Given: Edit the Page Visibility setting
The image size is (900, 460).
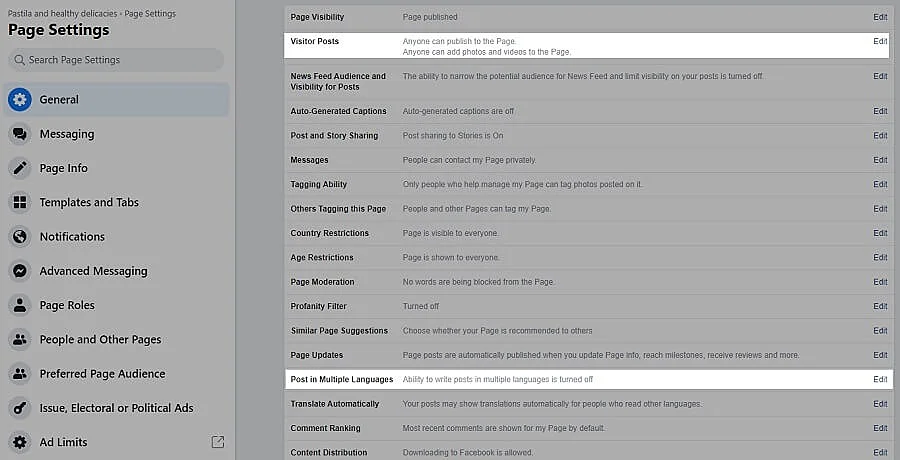Looking at the screenshot, I should click(880, 17).
